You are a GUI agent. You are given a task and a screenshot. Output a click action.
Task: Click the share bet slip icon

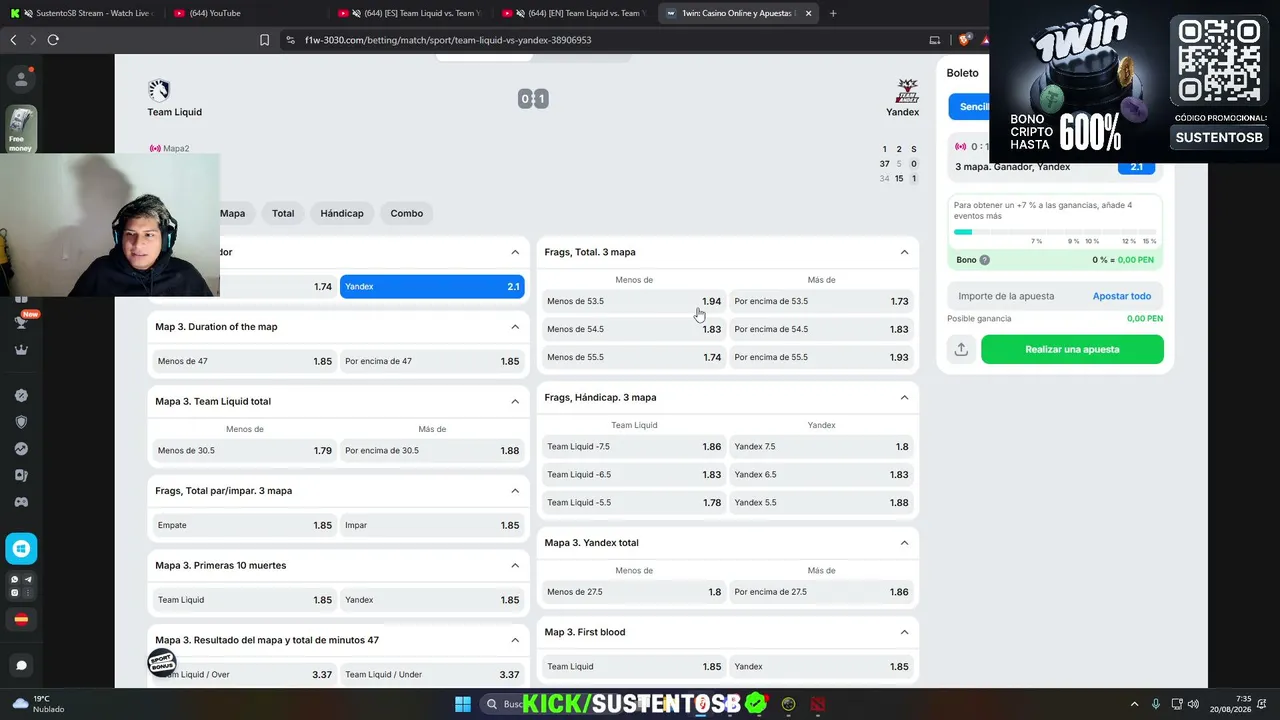tap(961, 349)
